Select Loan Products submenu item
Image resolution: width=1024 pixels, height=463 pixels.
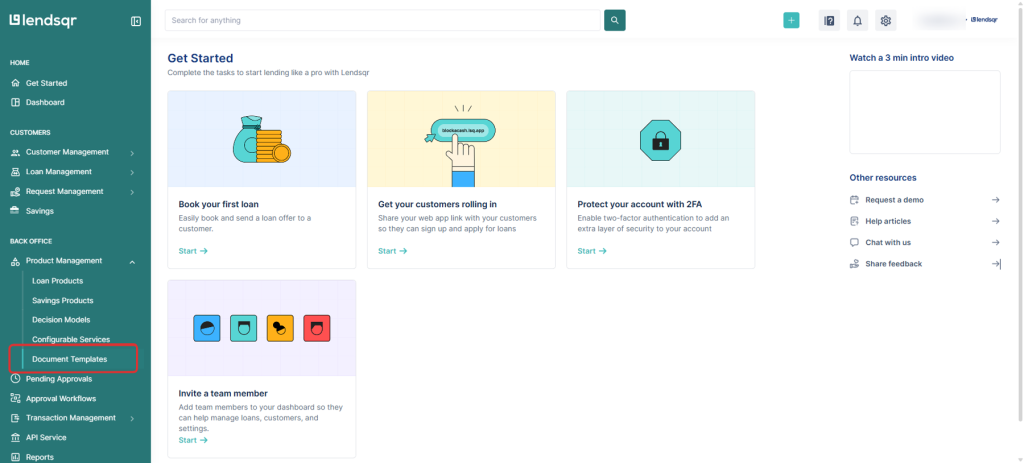57,281
